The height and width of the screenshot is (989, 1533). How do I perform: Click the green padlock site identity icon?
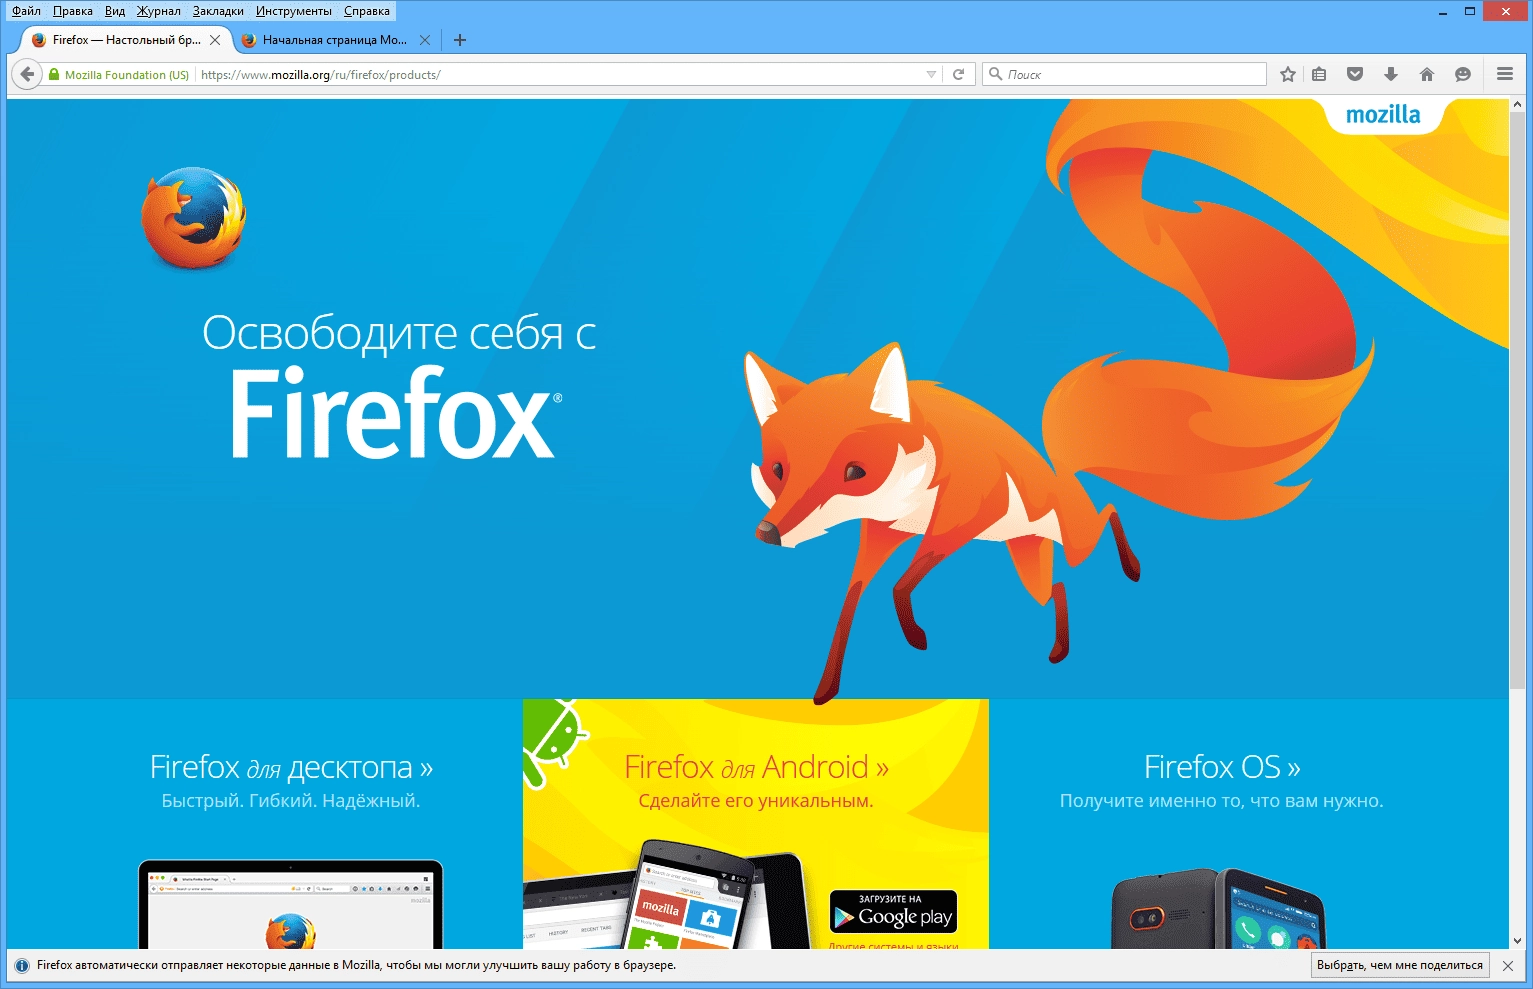pyautogui.click(x=54, y=74)
